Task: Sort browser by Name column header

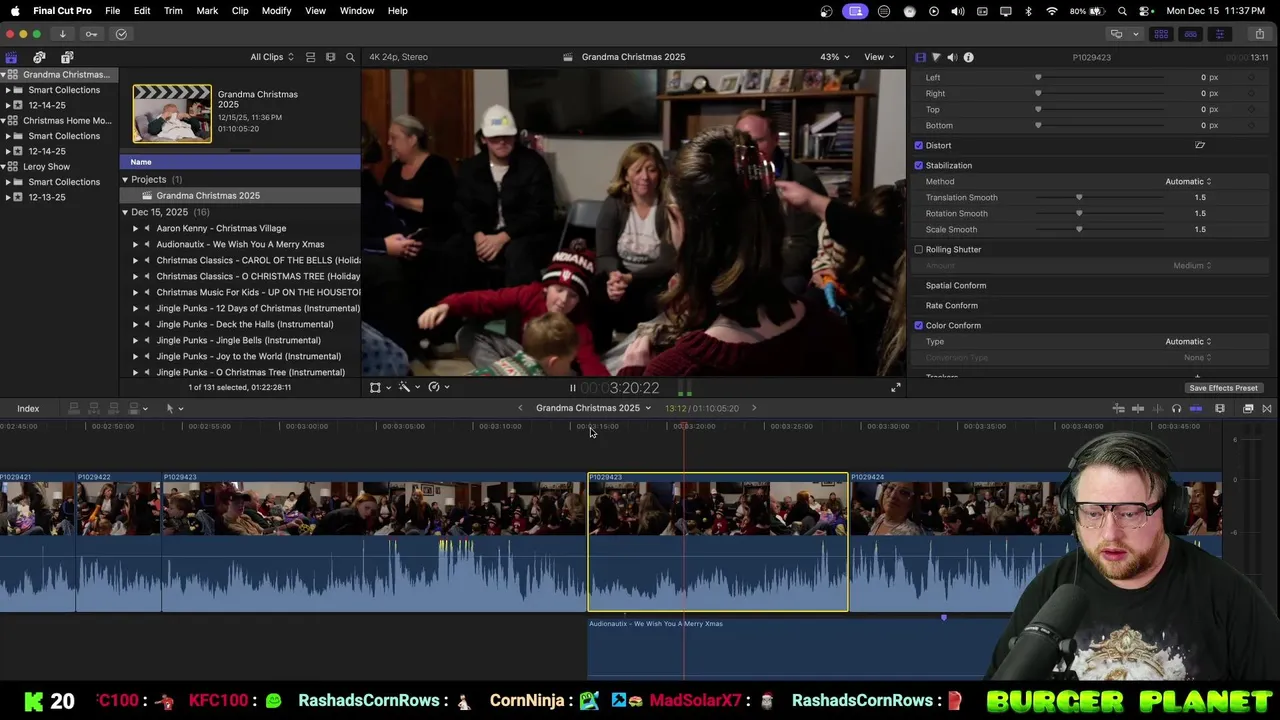Action: tap(240, 162)
